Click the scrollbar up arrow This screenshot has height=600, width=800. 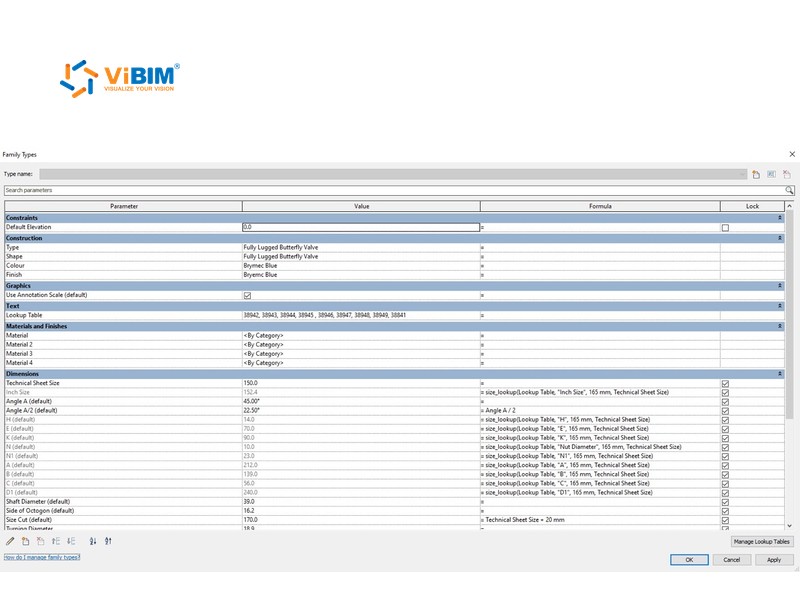tap(790, 206)
